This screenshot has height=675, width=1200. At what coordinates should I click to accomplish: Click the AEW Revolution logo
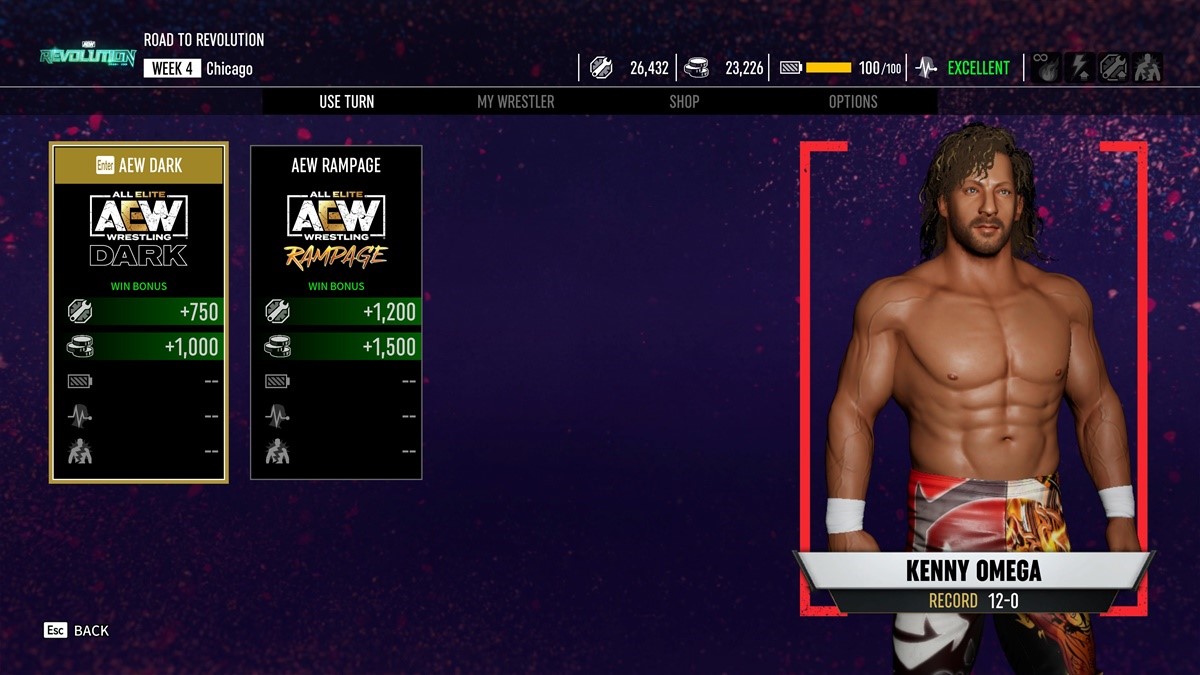click(87, 56)
